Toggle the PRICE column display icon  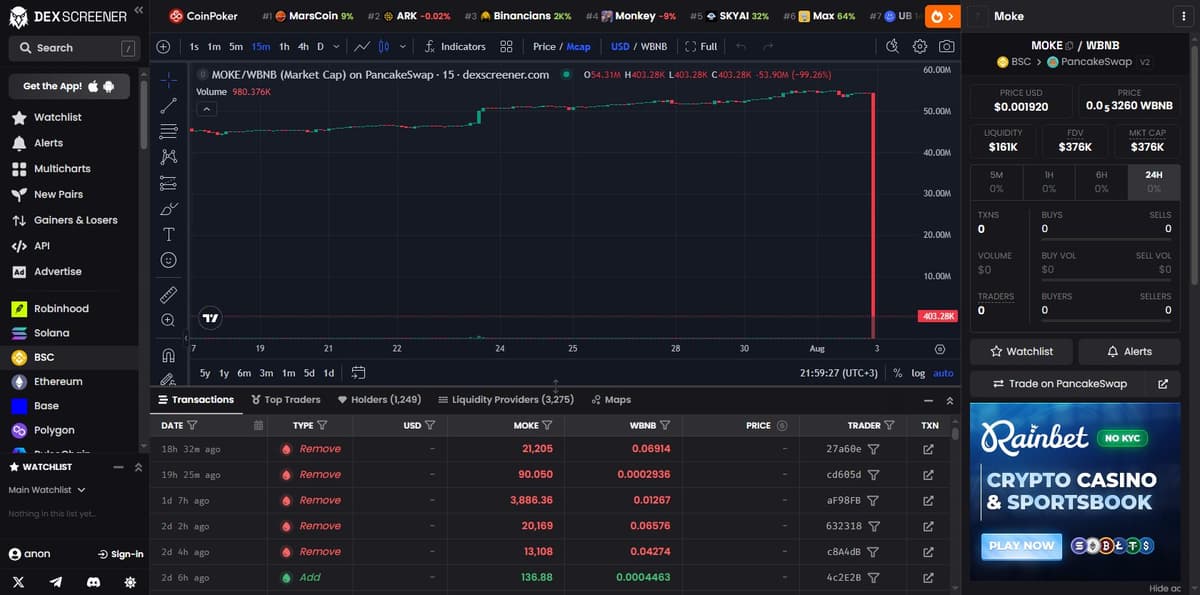click(x=782, y=425)
